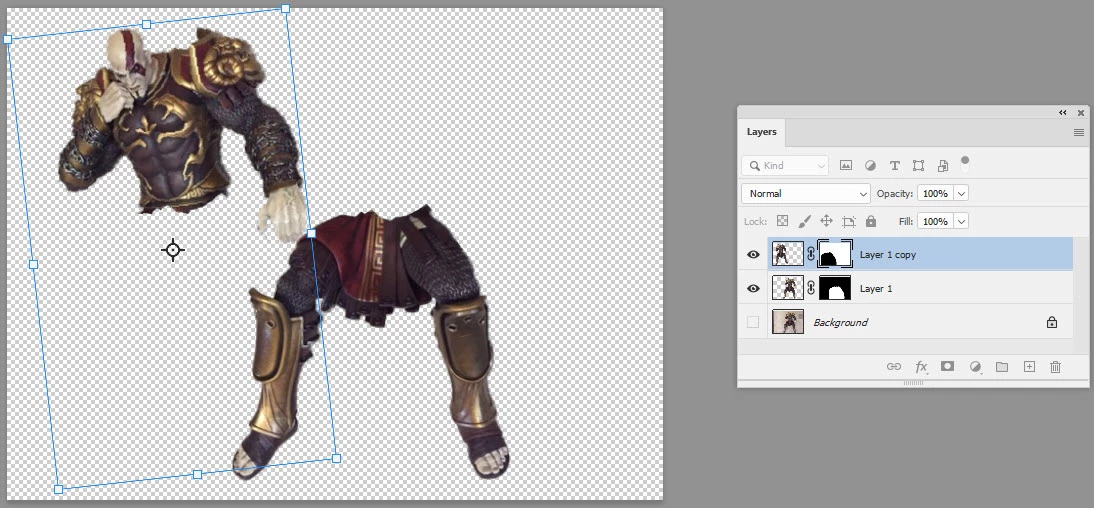Expand the Opacity slider arrow
This screenshot has height=508, width=1094.
pos(961,193)
